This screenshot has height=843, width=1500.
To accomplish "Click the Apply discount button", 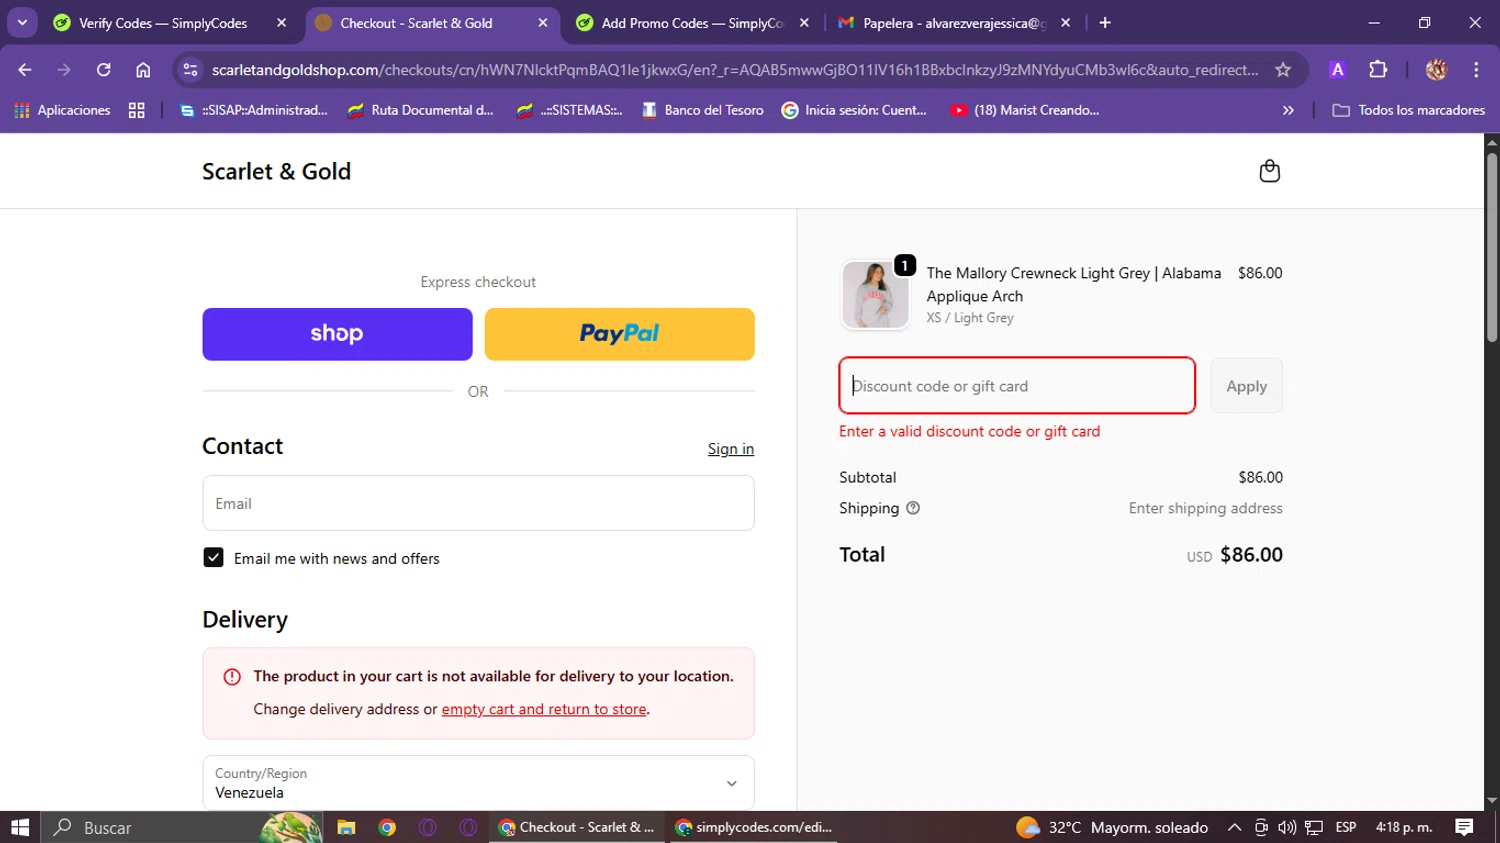I will pos(1246,386).
